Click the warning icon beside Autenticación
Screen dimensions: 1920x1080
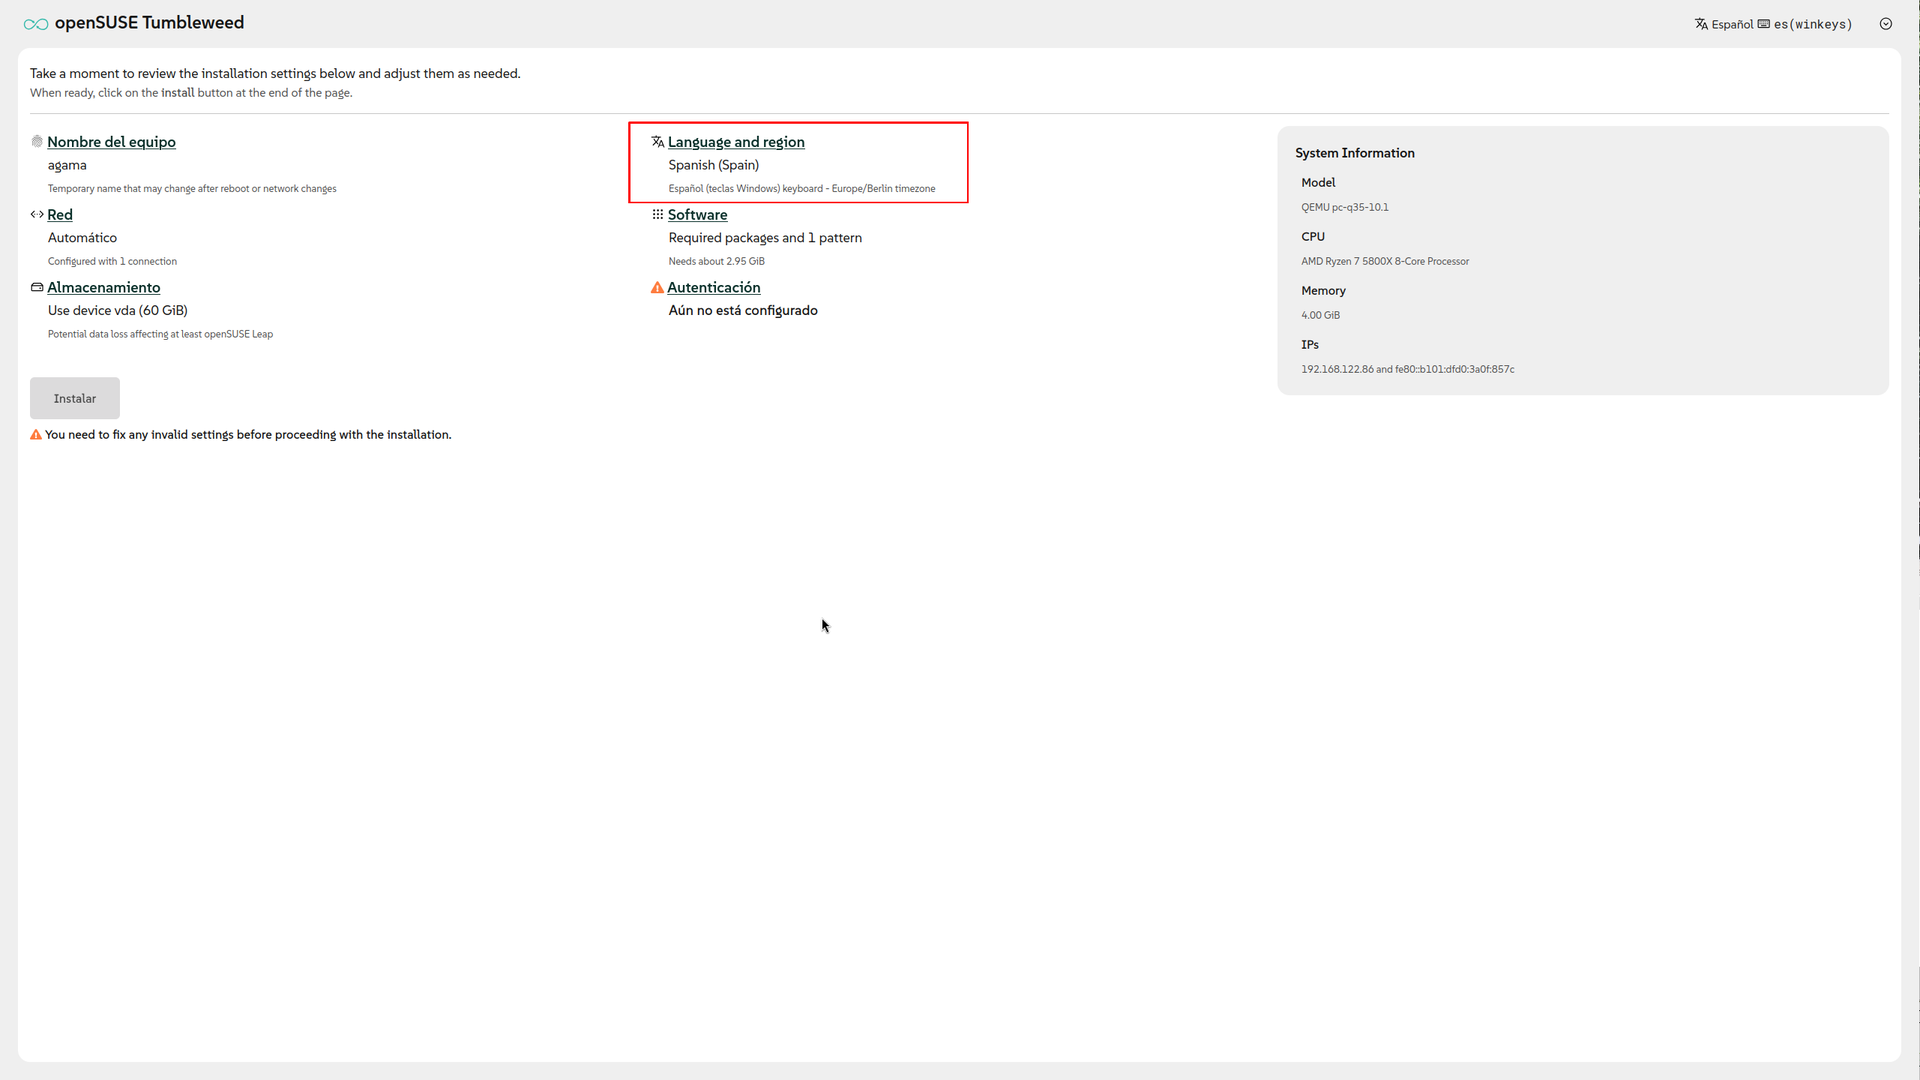pyautogui.click(x=657, y=288)
